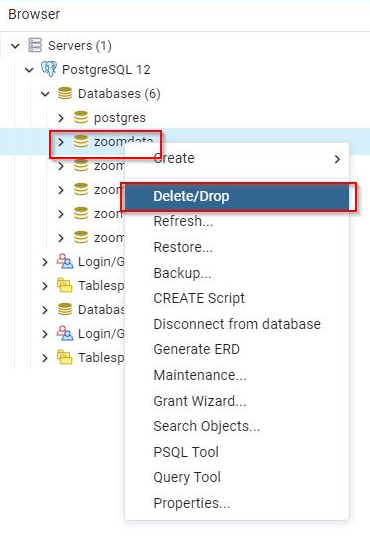This screenshot has width=370, height=538.
Task: Open Maintenance... from the context menu
Action: click(x=237, y=375)
